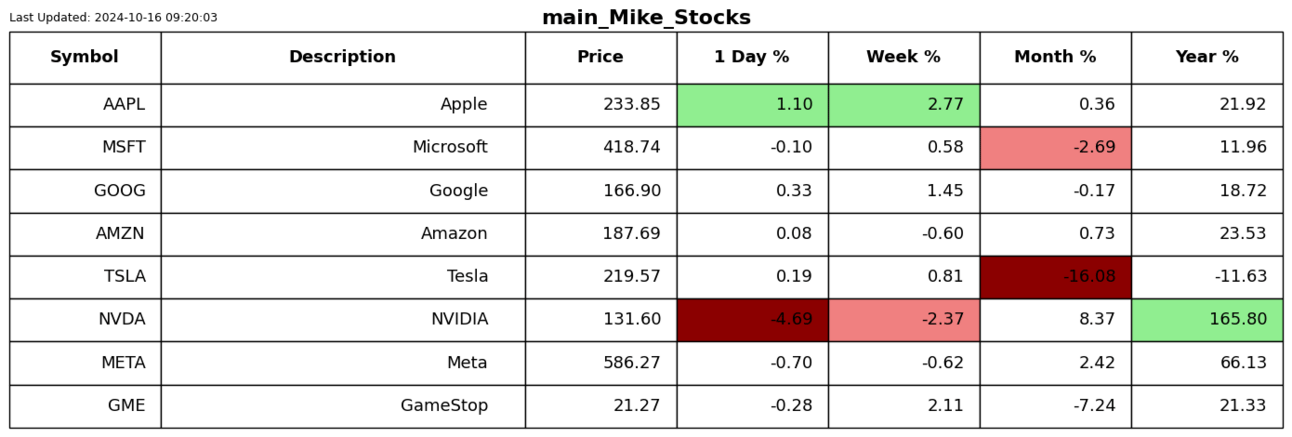Select the Description column header
This screenshot has width=1292, height=437.
pyautogui.click(x=343, y=58)
